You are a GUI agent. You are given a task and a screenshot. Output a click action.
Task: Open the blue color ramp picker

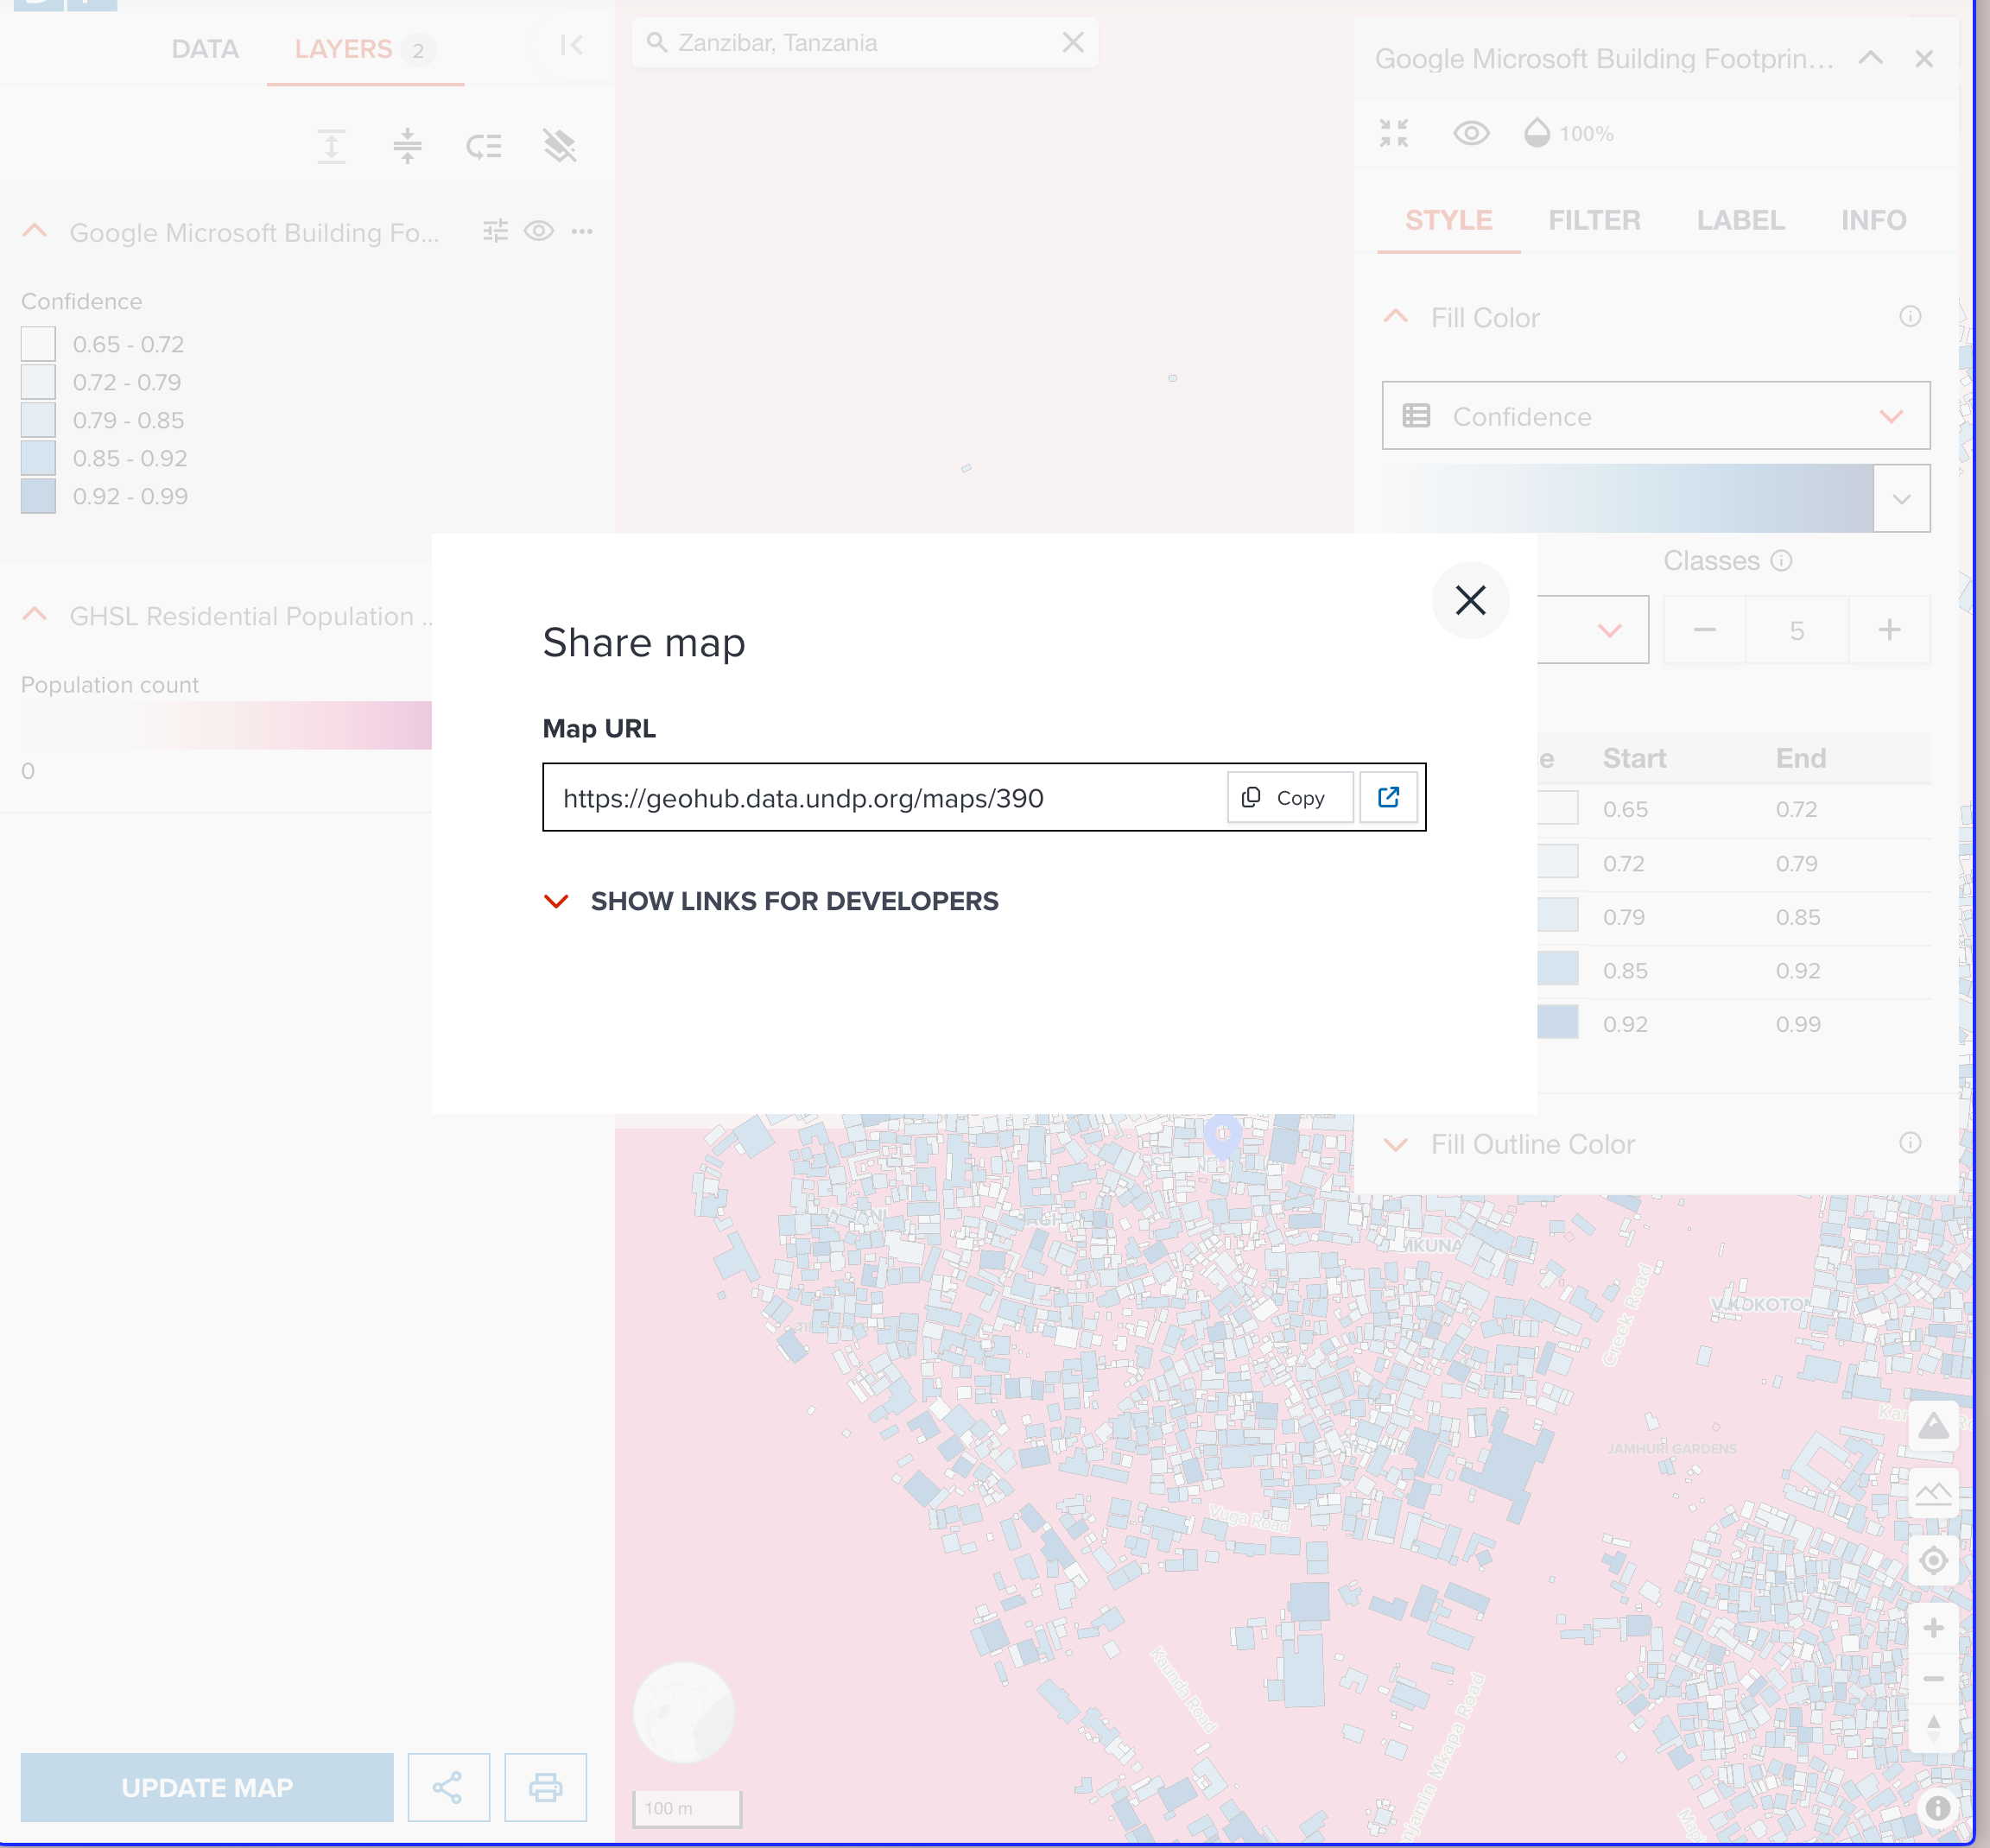tap(1900, 498)
